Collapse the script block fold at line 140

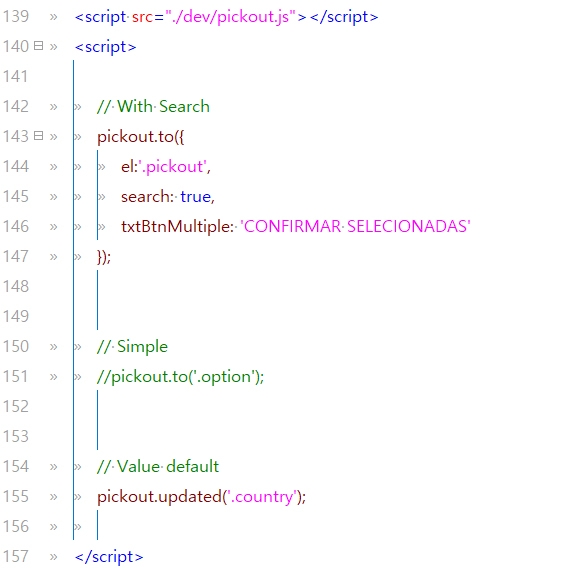(x=38, y=46)
